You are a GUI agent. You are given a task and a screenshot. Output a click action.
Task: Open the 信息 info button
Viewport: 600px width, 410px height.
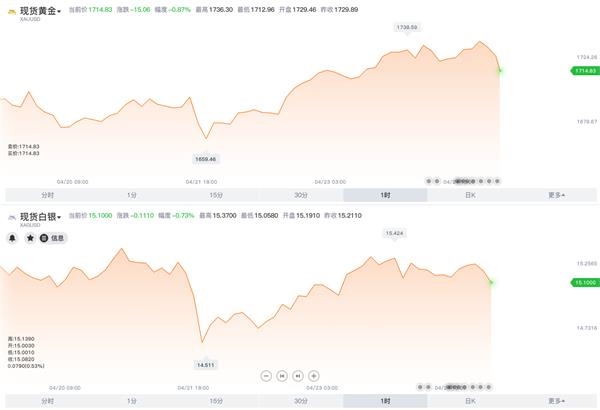[x=53, y=238]
